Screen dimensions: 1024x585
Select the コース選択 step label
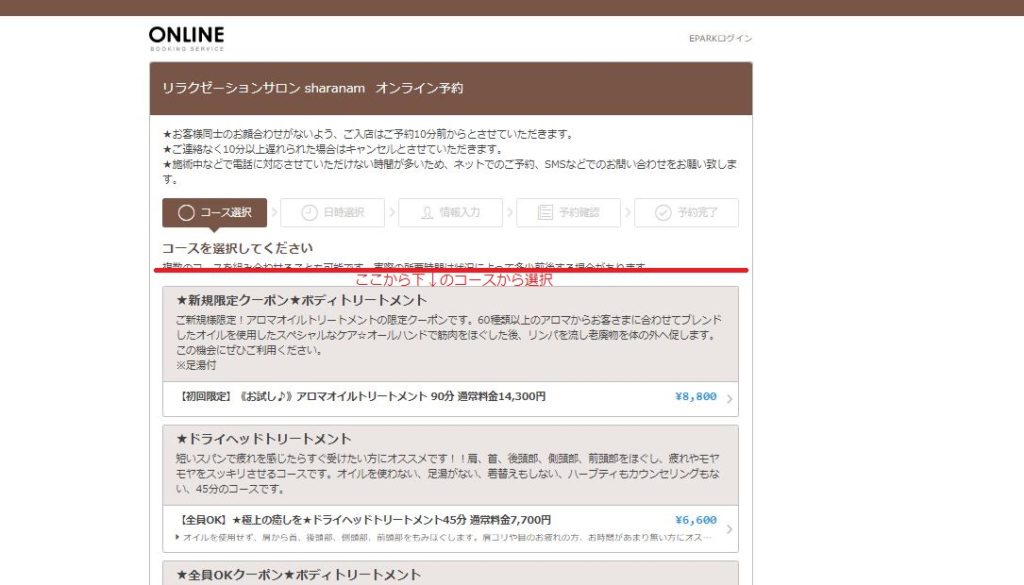226,213
